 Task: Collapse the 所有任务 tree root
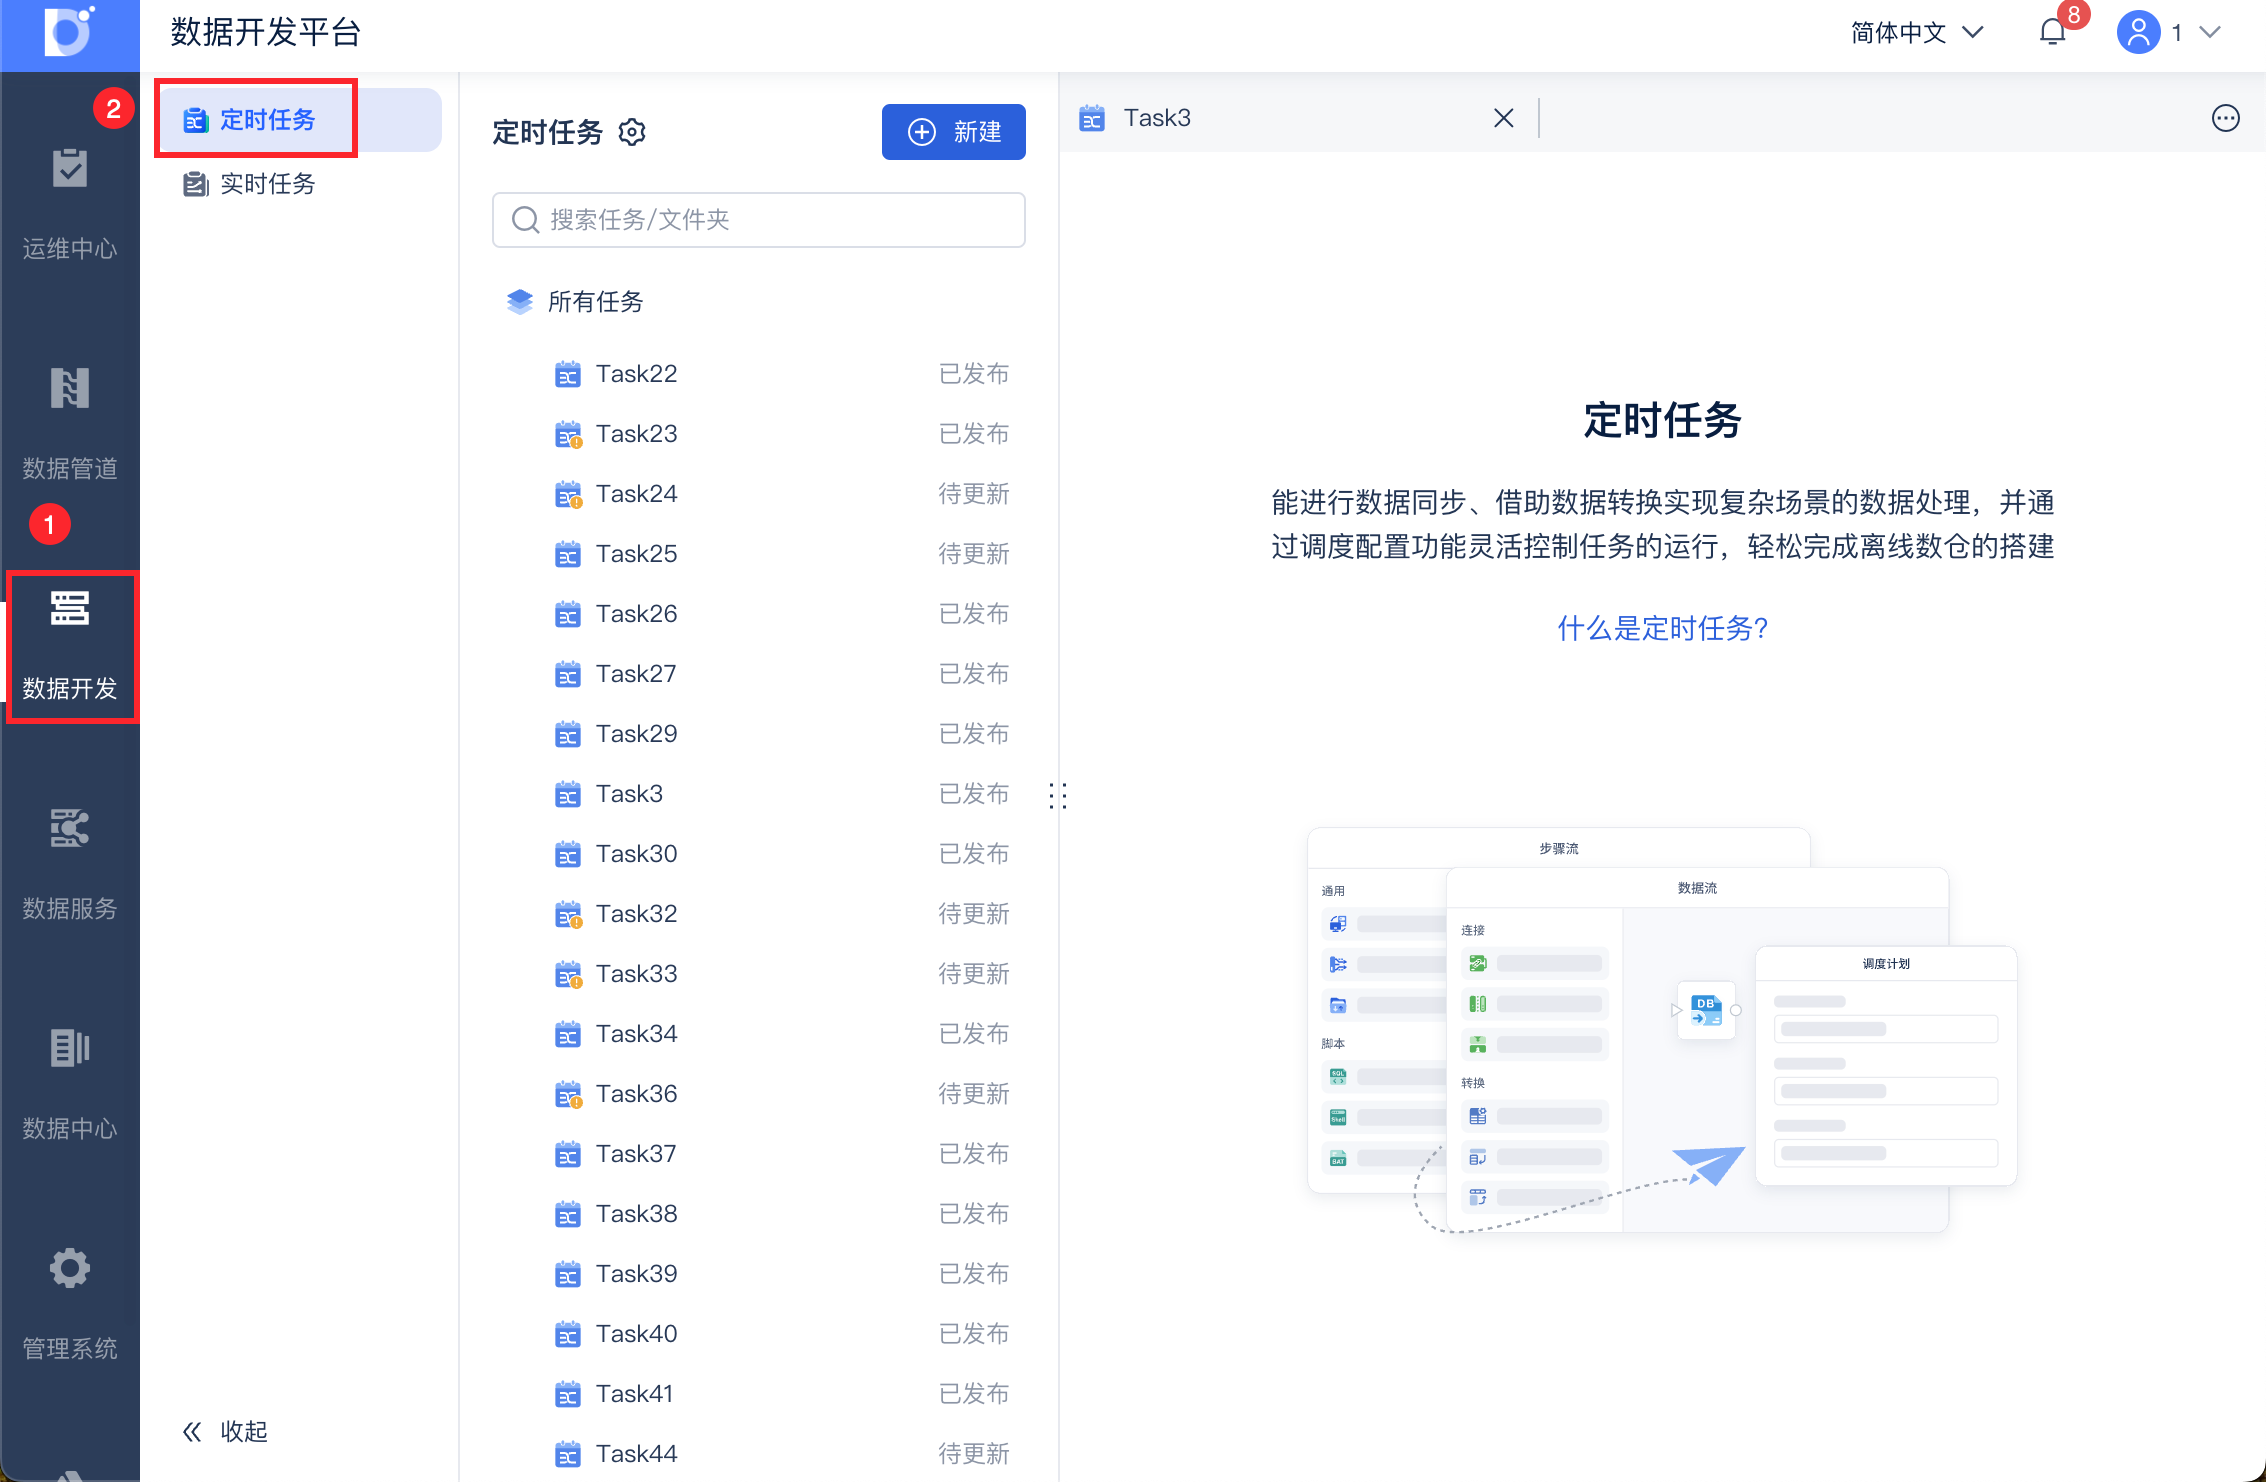594,302
